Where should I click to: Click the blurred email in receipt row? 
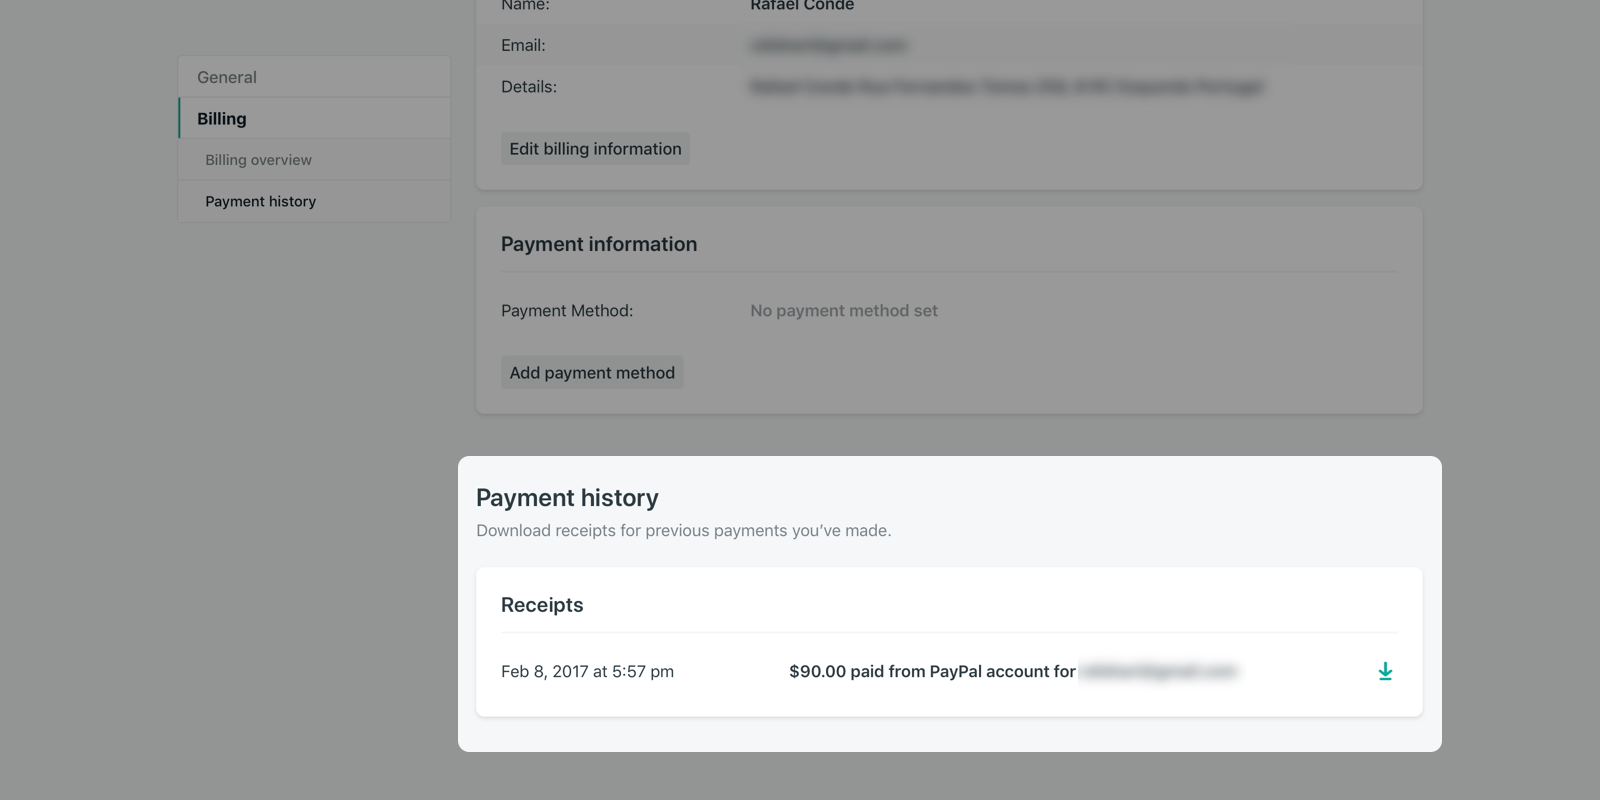(x=1159, y=672)
